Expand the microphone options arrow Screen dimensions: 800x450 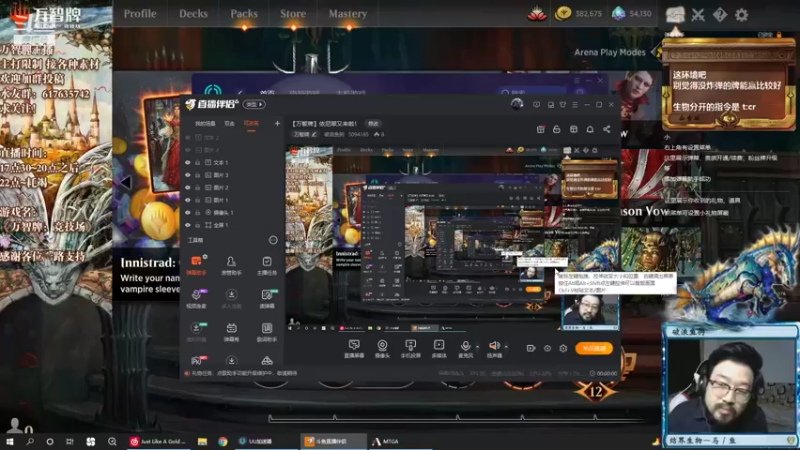[477, 347]
